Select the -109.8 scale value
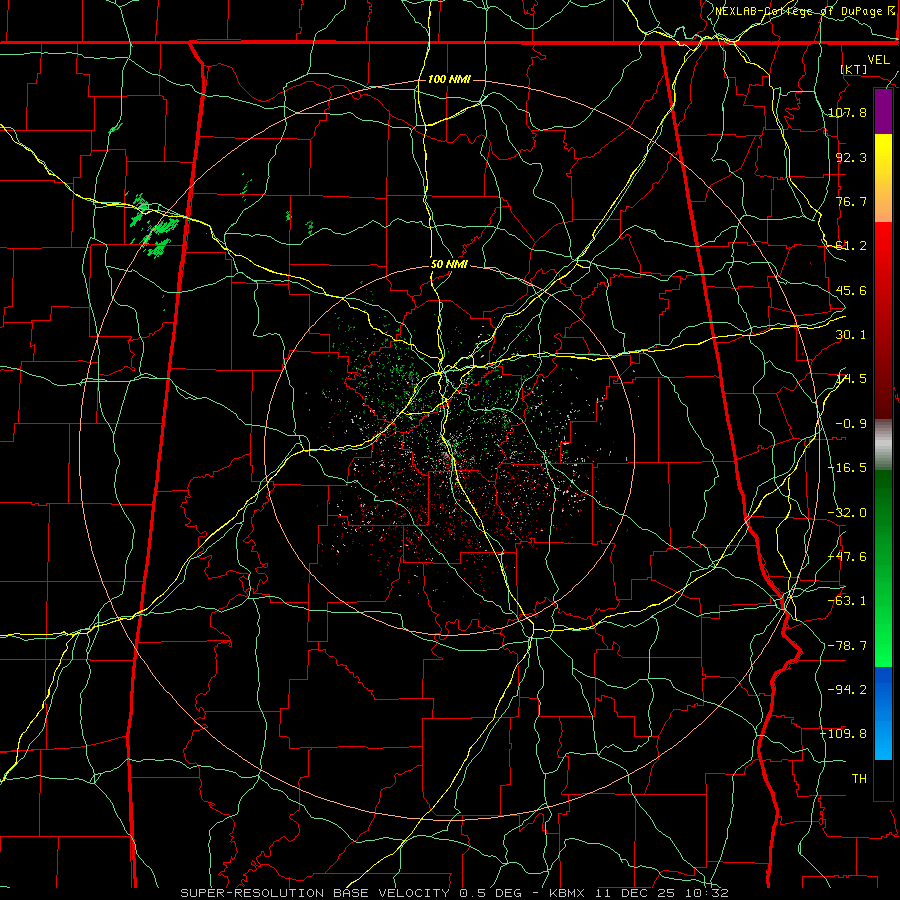The width and height of the screenshot is (900, 900). [x=844, y=734]
